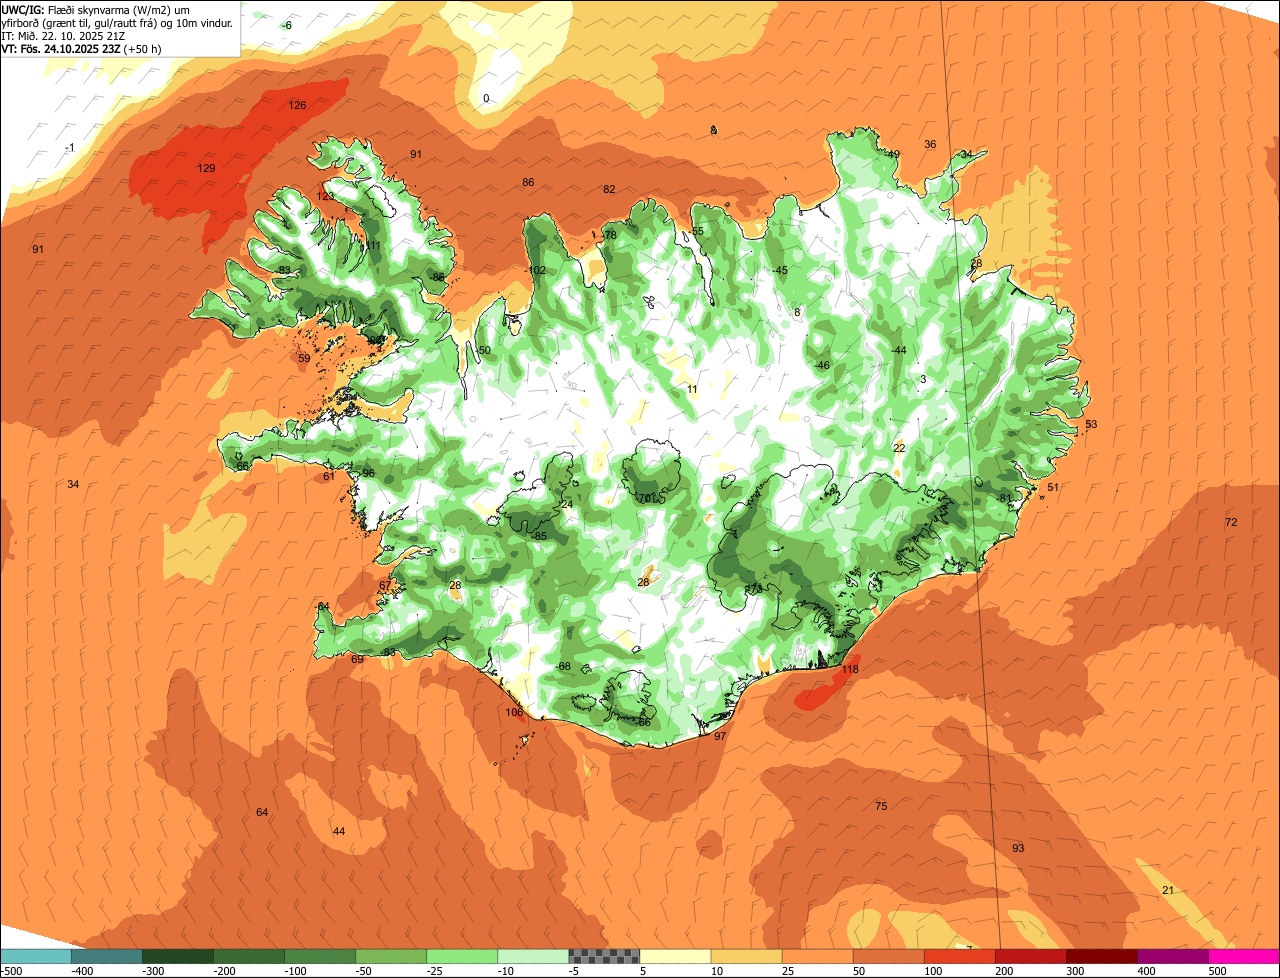This screenshot has height=978, width=1280.
Task: Click the value 72 in the eastern sea
Action: coord(1231,522)
